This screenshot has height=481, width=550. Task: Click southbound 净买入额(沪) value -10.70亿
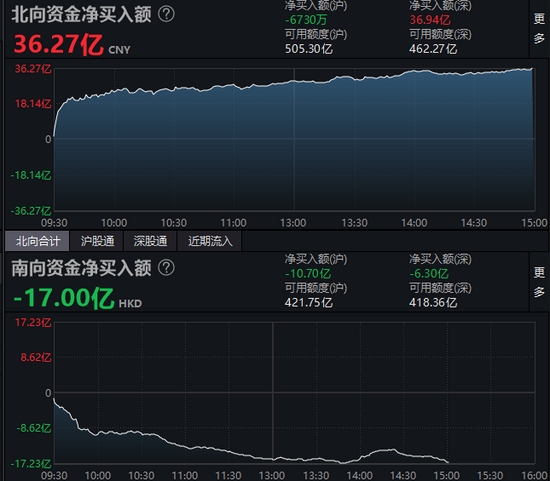[x=308, y=274]
